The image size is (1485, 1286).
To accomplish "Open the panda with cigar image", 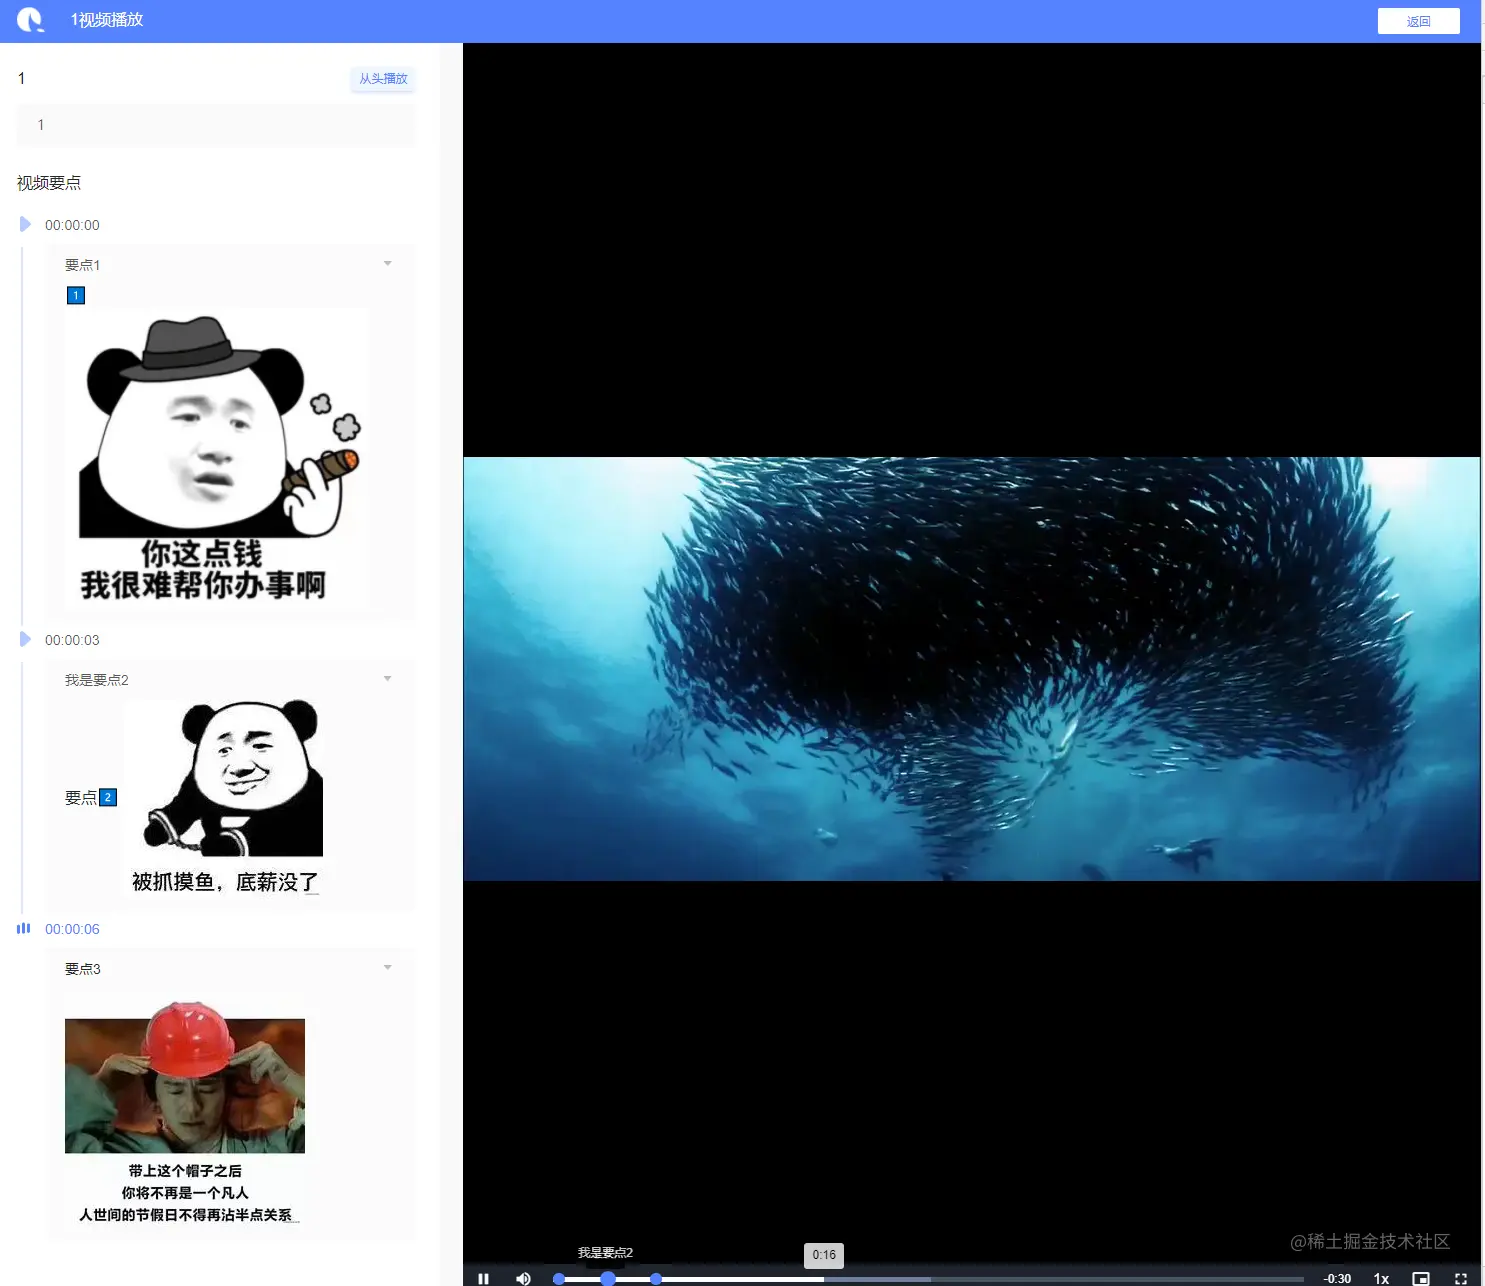I will [217, 459].
